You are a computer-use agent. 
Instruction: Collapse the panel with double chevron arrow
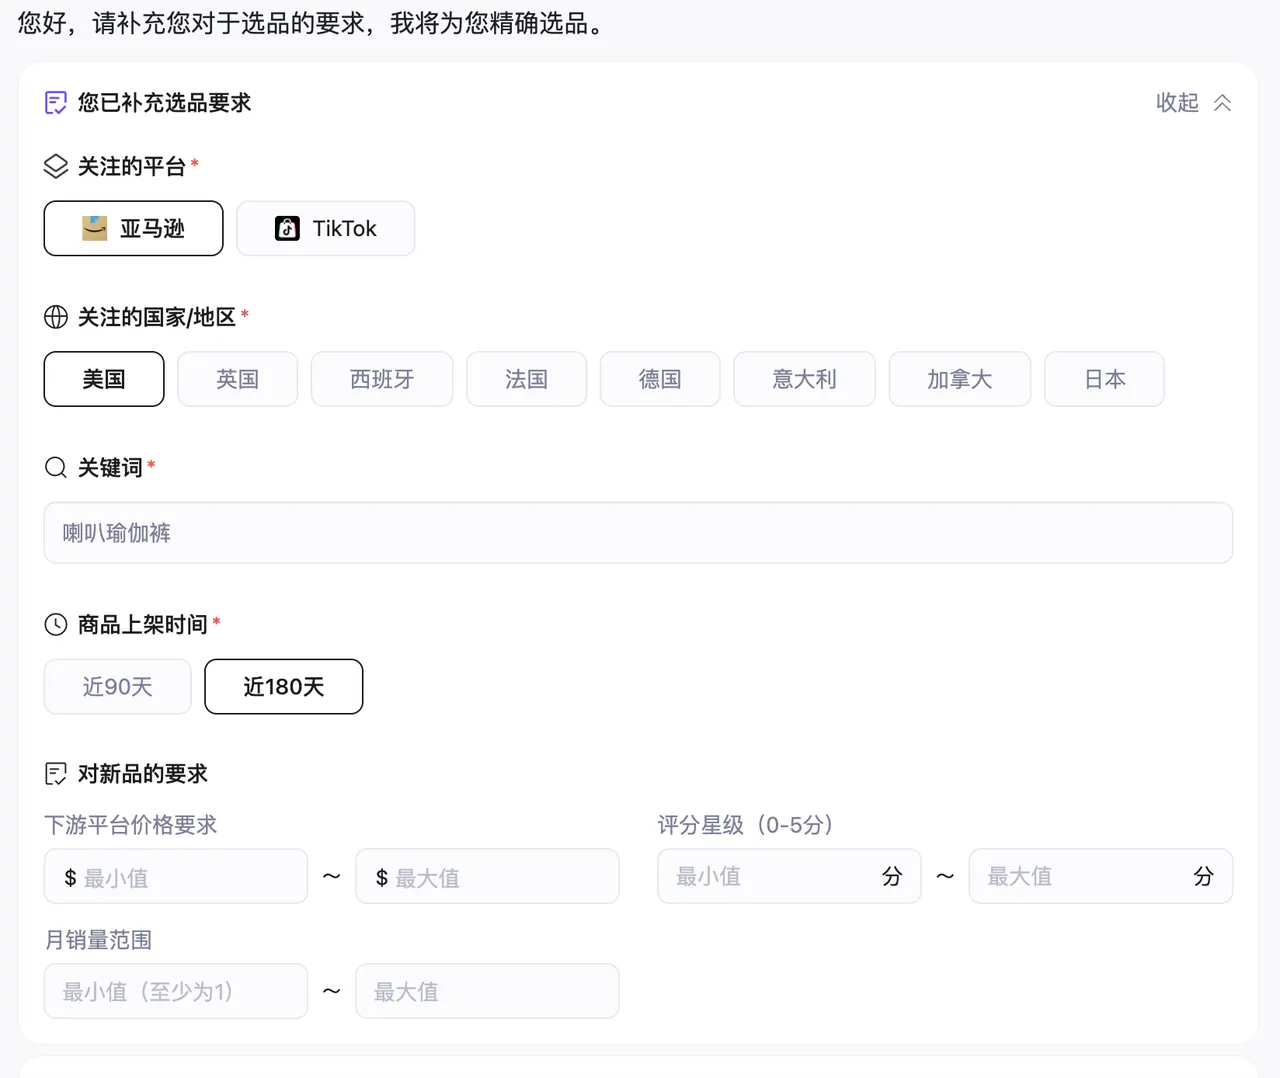tap(1222, 103)
